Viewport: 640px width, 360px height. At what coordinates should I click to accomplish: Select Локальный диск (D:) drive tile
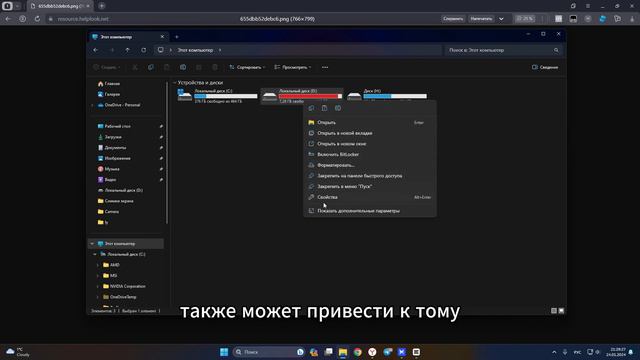(x=302, y=96)
